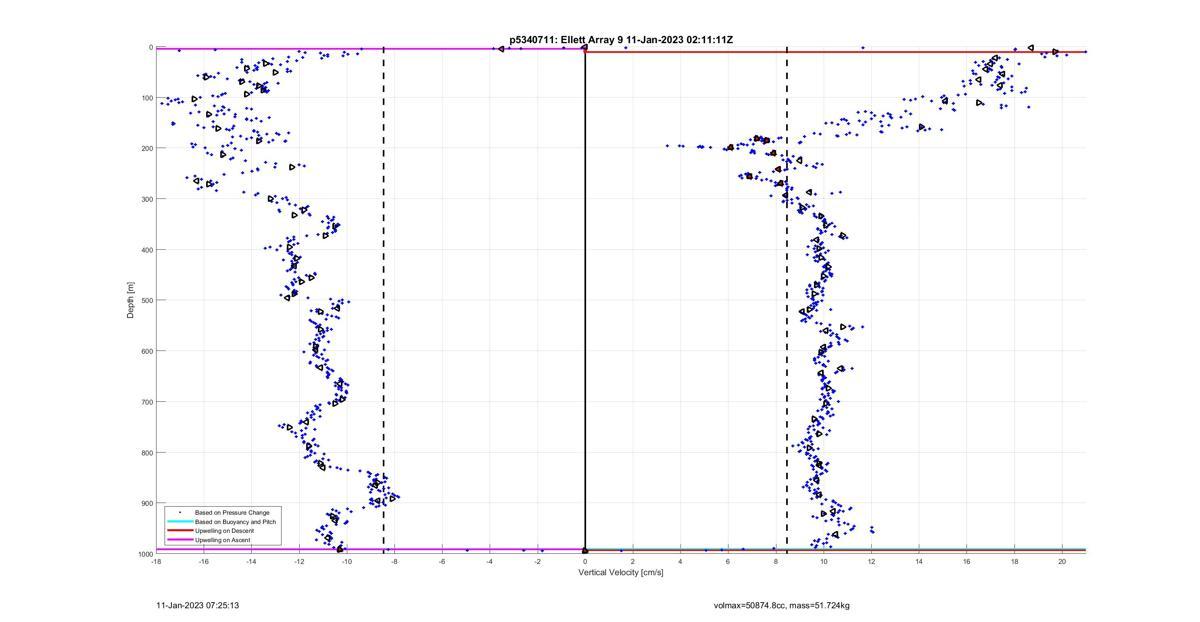The width and height of the screenshot is (1200, 622).
Task: Click the '500' depth axis tick label
Action: 146,300
